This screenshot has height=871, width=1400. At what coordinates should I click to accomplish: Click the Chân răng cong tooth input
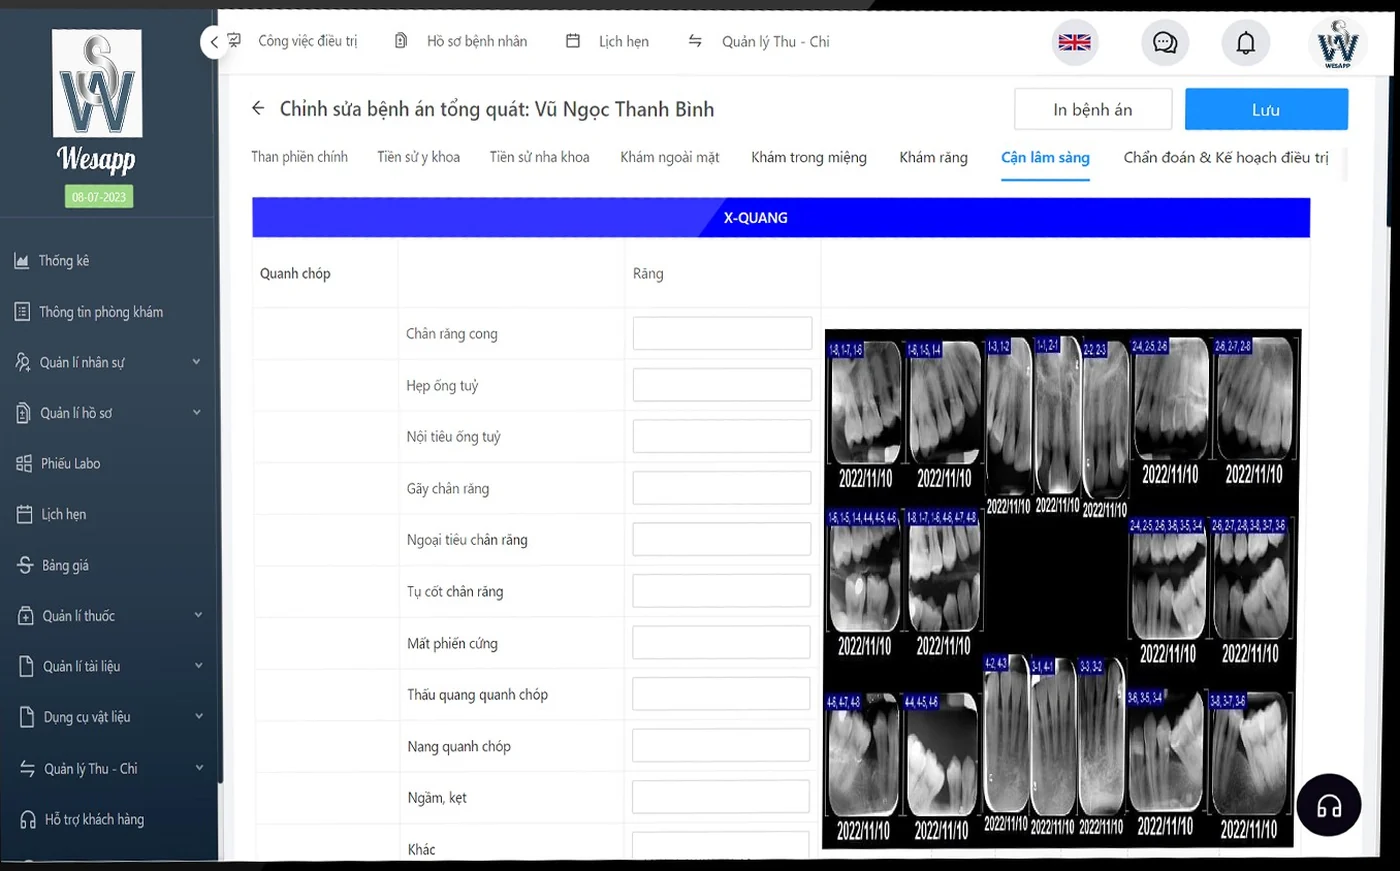(x=722, y=333)
